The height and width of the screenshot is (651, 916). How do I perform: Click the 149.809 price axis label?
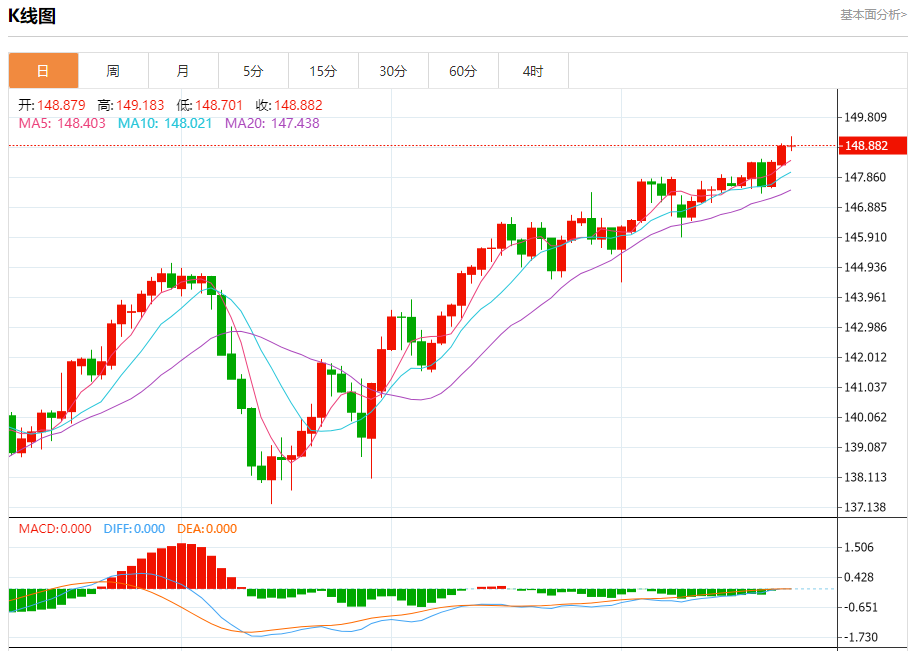point(866,117)
